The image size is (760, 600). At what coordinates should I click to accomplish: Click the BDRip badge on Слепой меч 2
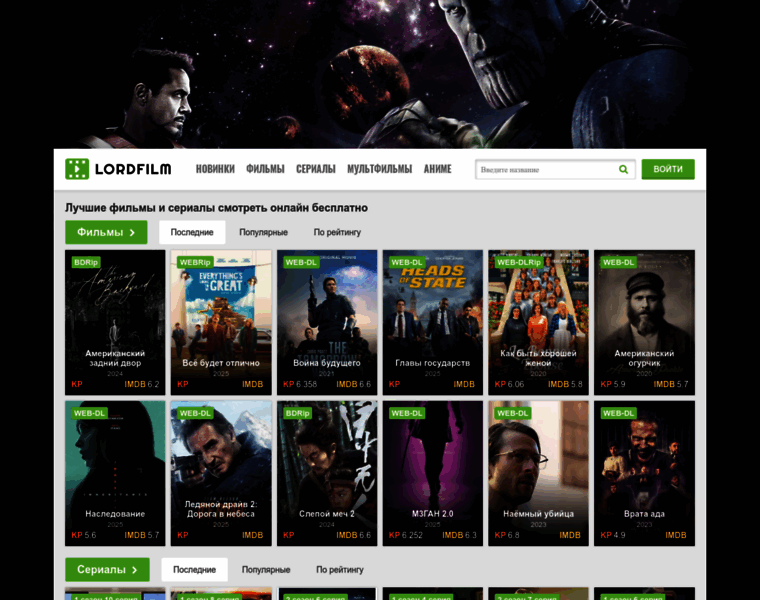click(x=297, y=413)
